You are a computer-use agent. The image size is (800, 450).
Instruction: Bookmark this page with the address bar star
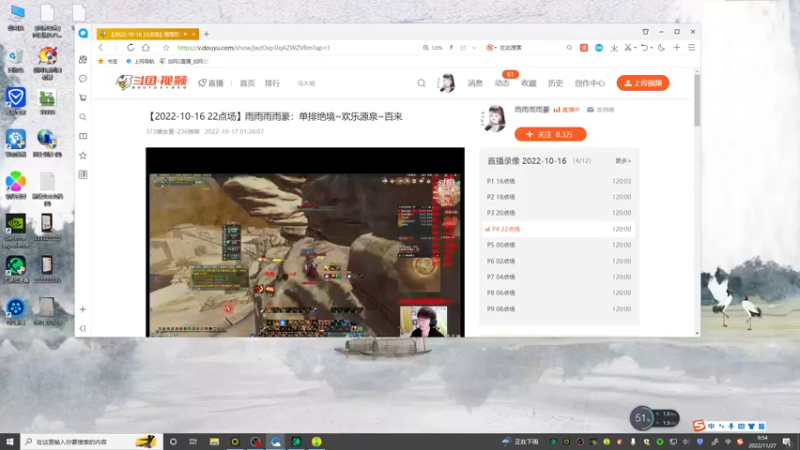[x=166, y=47]
